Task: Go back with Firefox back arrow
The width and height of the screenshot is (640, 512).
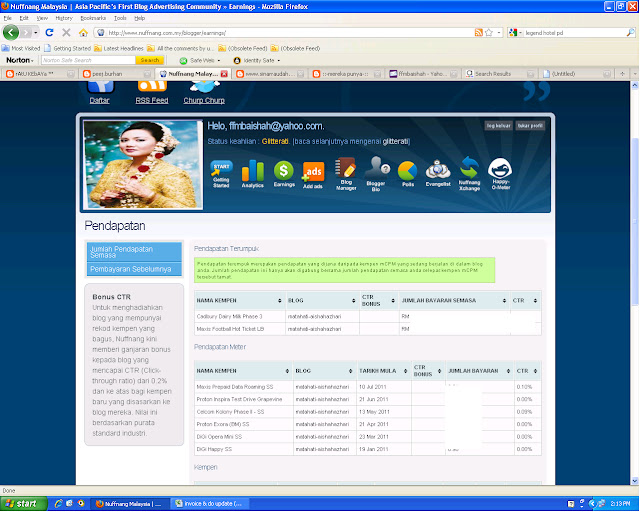Action: pyautogui.click(x=11, y=32)
